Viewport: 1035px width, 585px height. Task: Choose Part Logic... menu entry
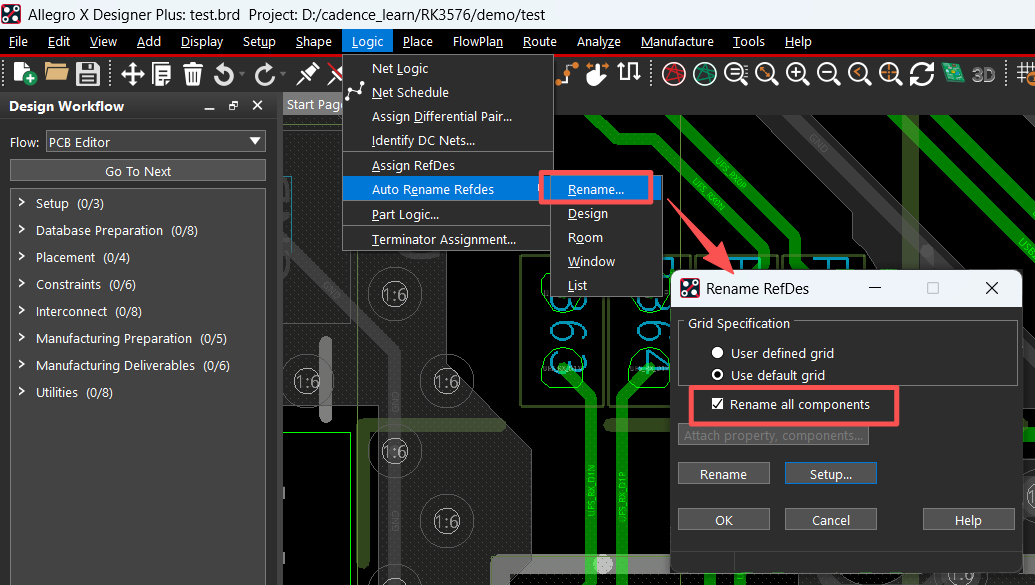(x=405, y=215)
